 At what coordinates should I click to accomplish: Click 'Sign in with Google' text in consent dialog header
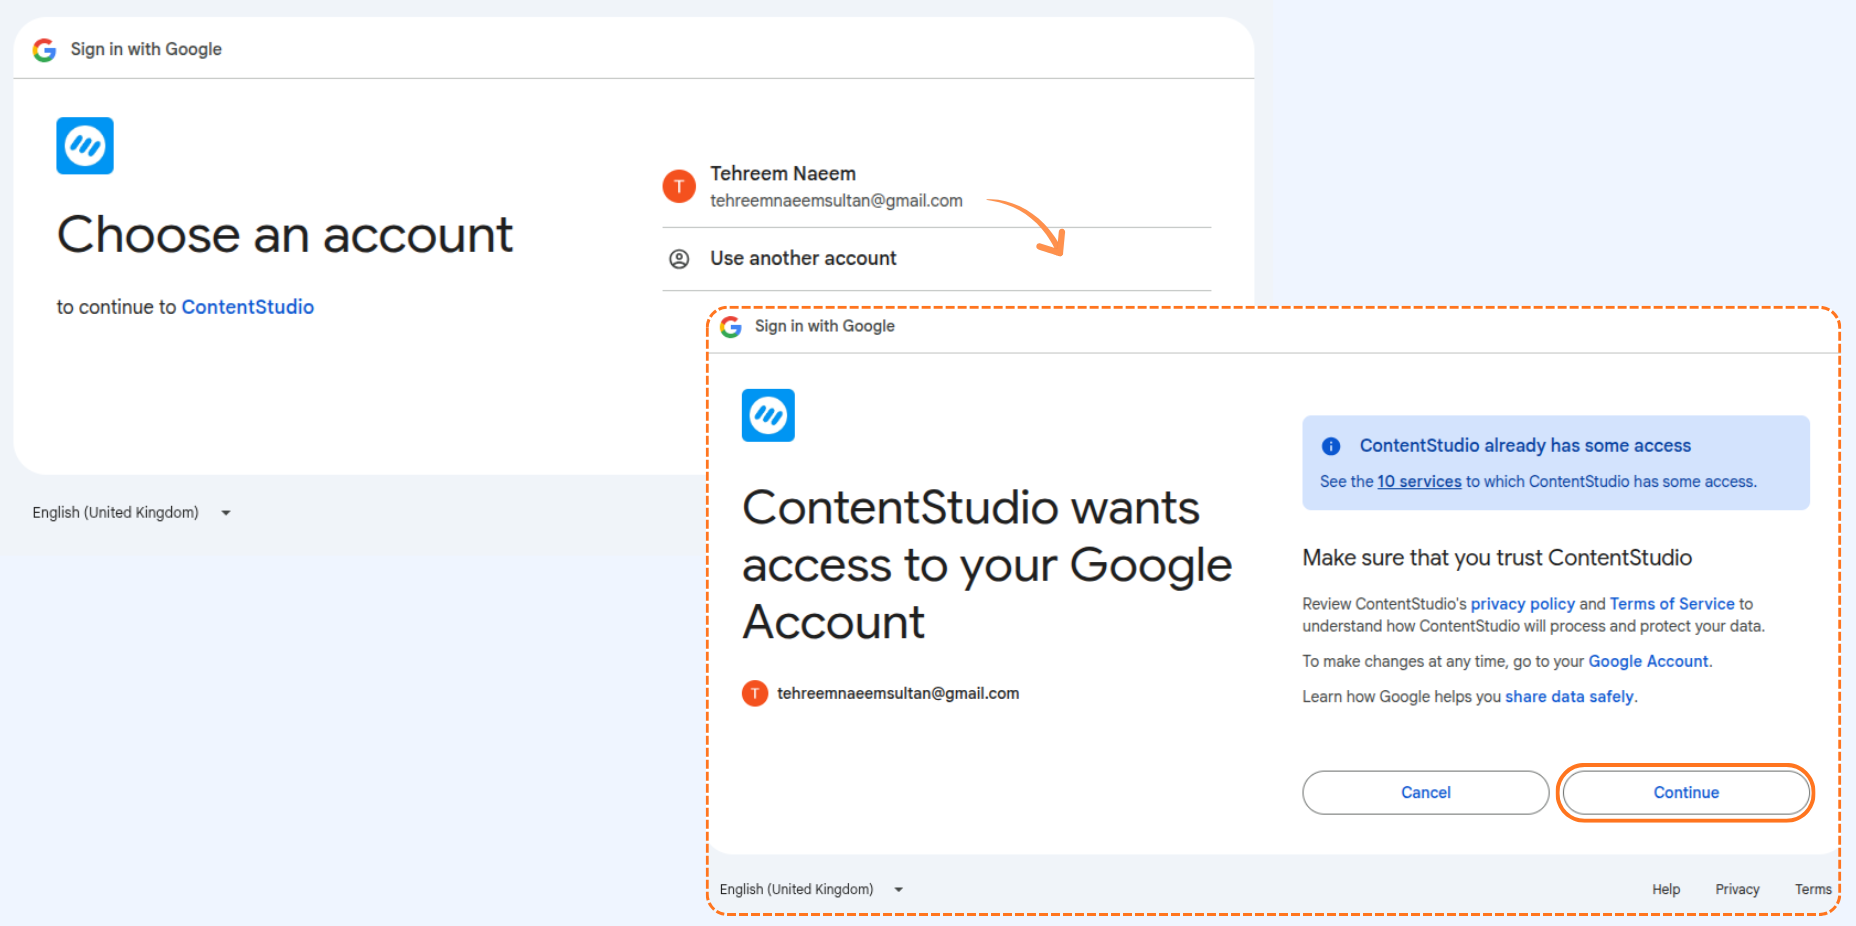[x=825, y=326]
